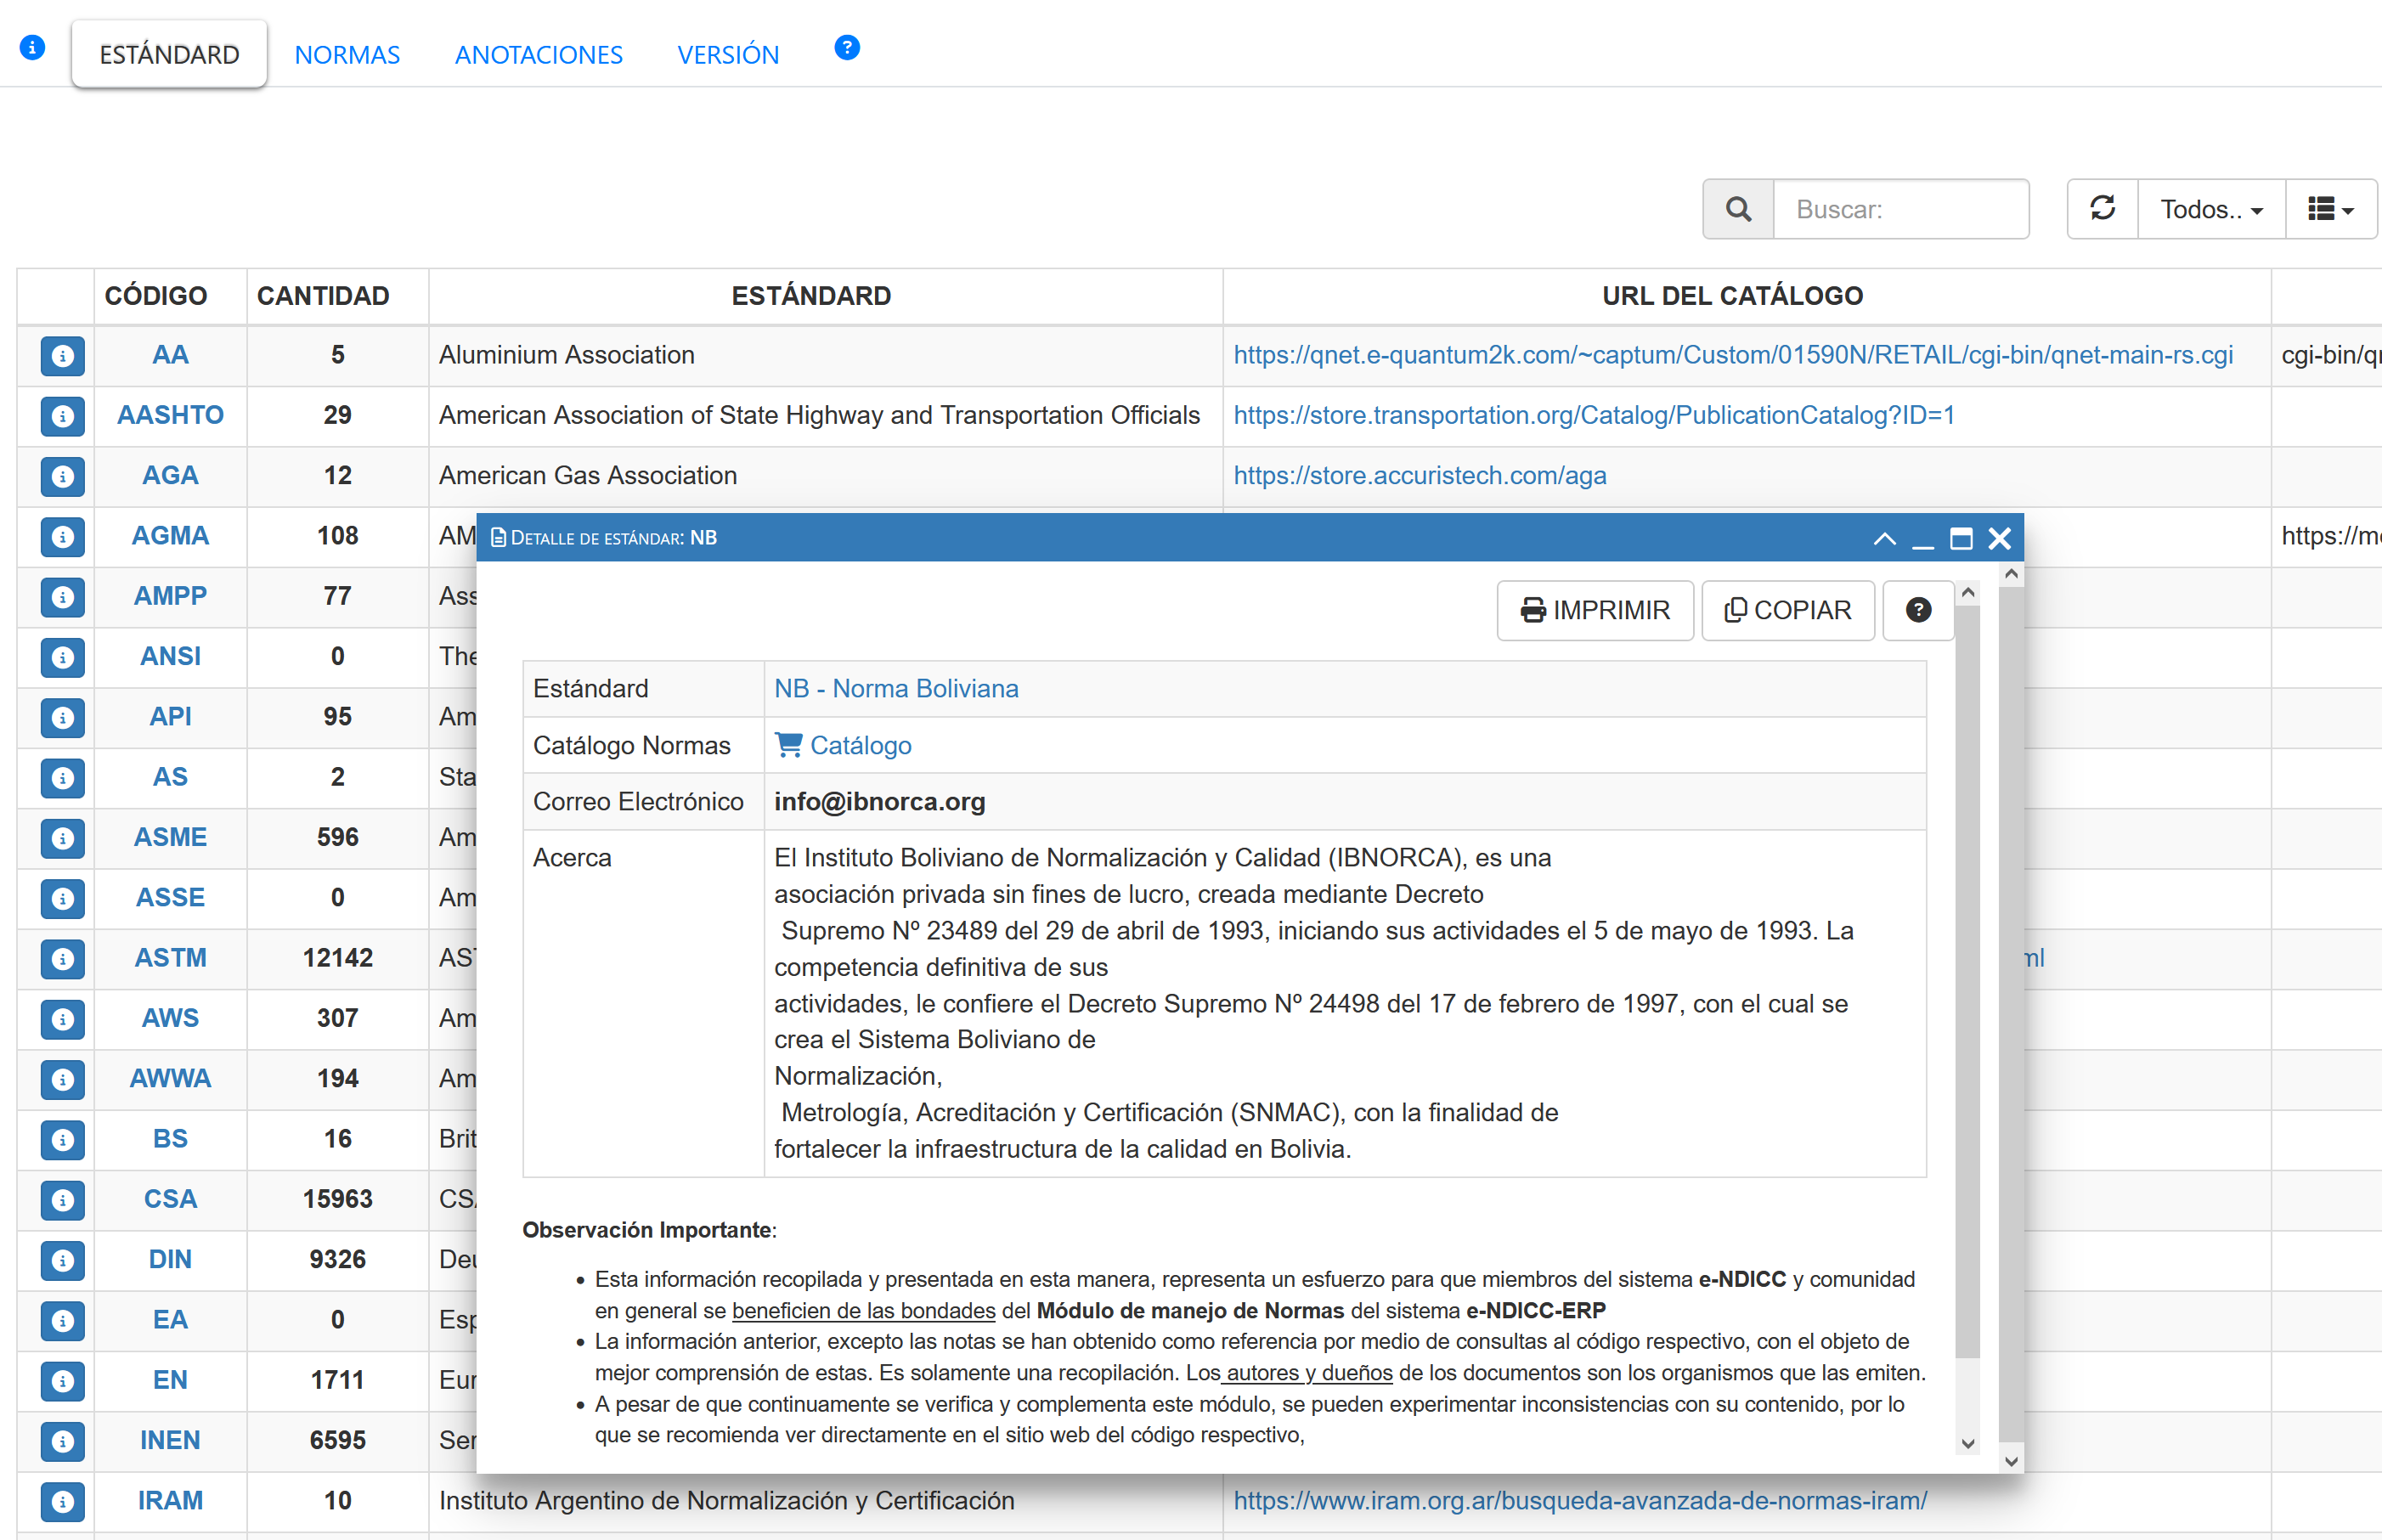The image size is (2382, 1540).
Task: Switch to the NORMAS tab
Action: [347, 55]
